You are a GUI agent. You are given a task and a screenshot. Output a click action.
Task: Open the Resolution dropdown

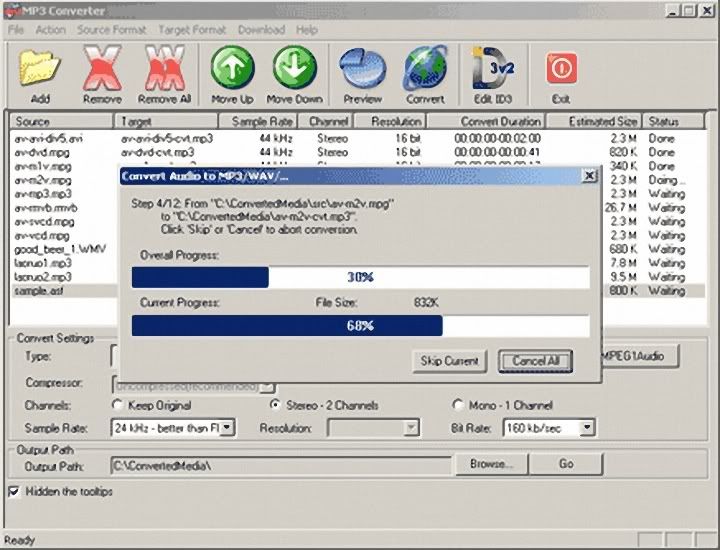[411, 428]
